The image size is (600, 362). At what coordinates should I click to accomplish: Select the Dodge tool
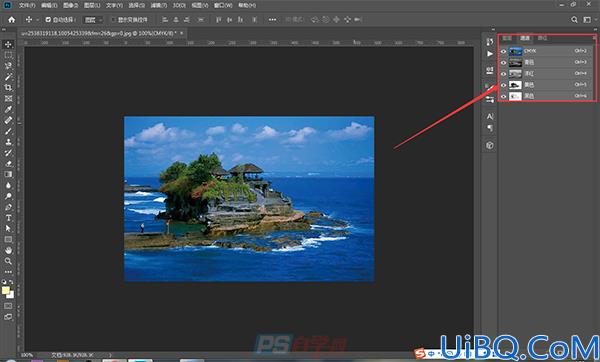pyautogui.click(x=8, y=196)
